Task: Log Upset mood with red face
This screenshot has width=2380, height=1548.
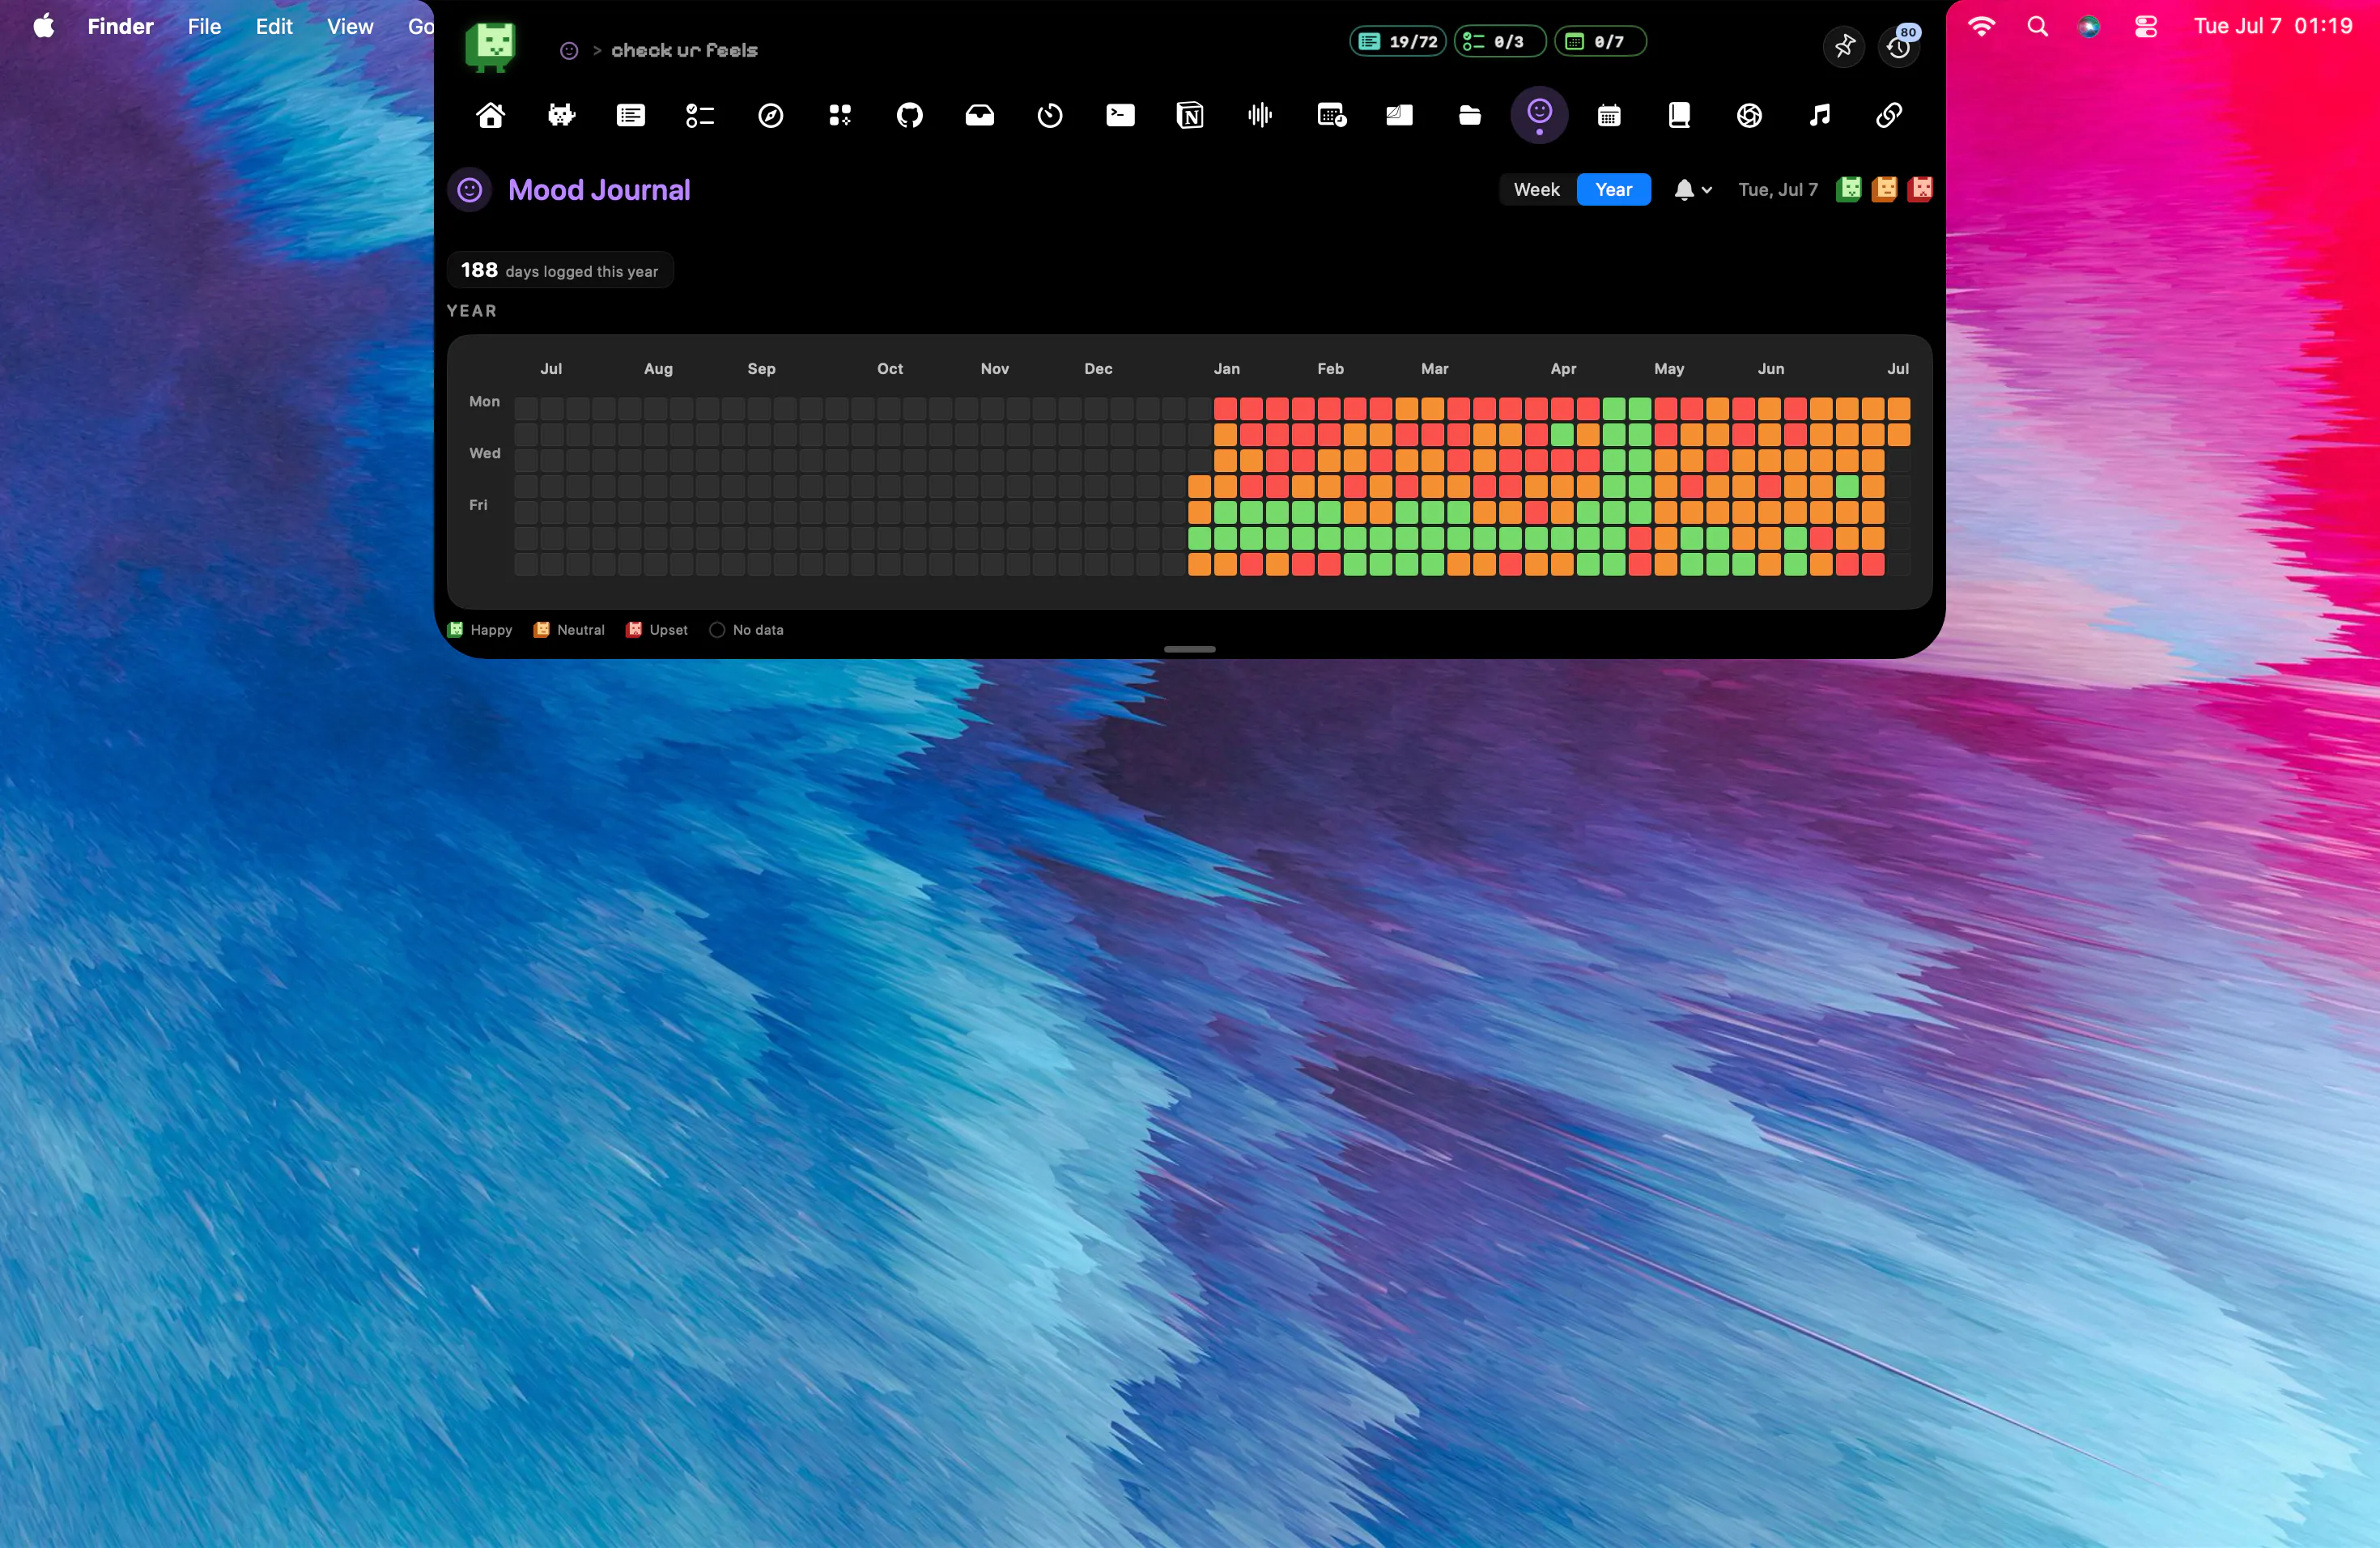Action: (1920, 189)
